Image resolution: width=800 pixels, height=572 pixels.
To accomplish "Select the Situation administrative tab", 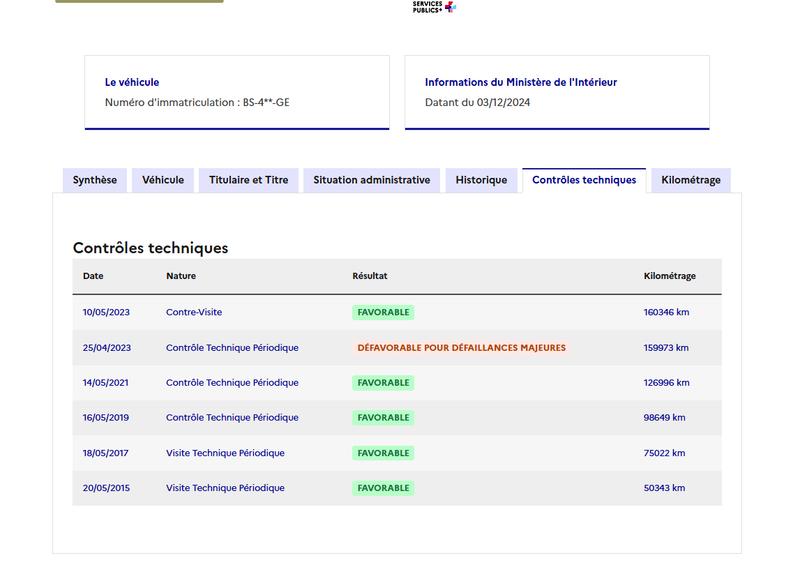I will pos(371,180).
